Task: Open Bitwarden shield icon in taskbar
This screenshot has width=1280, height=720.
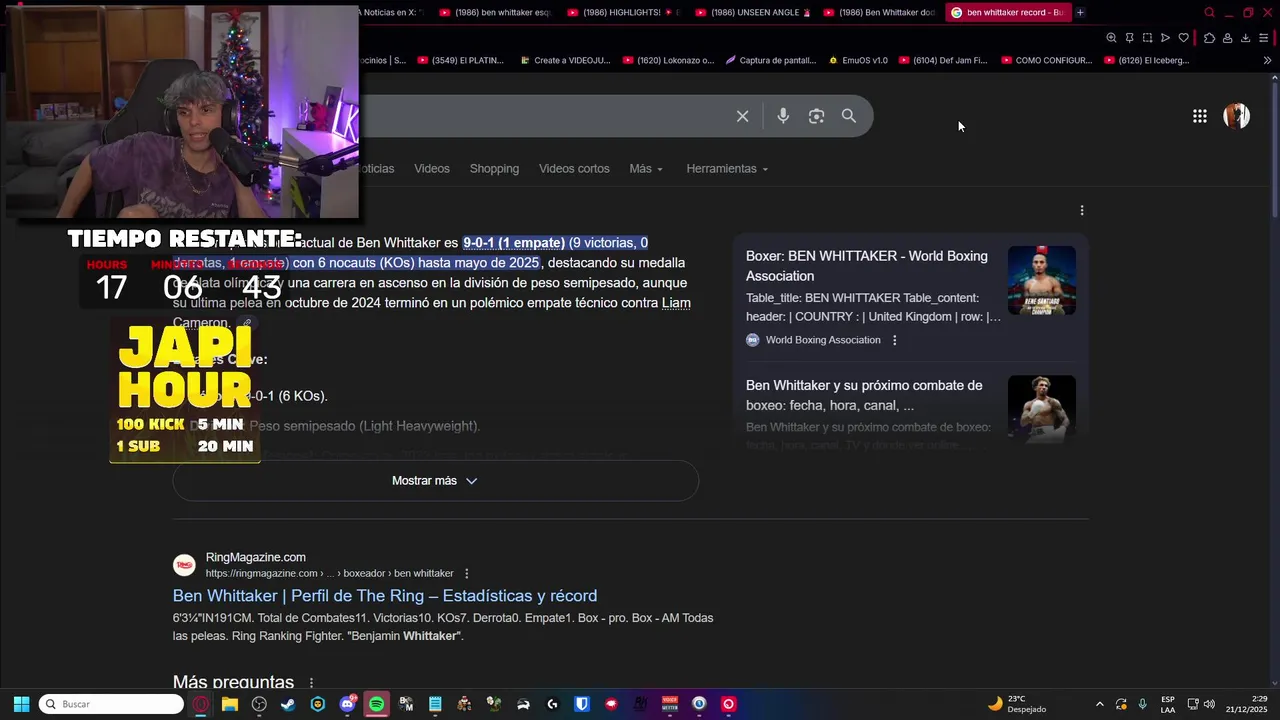Action: pos(581,704)
